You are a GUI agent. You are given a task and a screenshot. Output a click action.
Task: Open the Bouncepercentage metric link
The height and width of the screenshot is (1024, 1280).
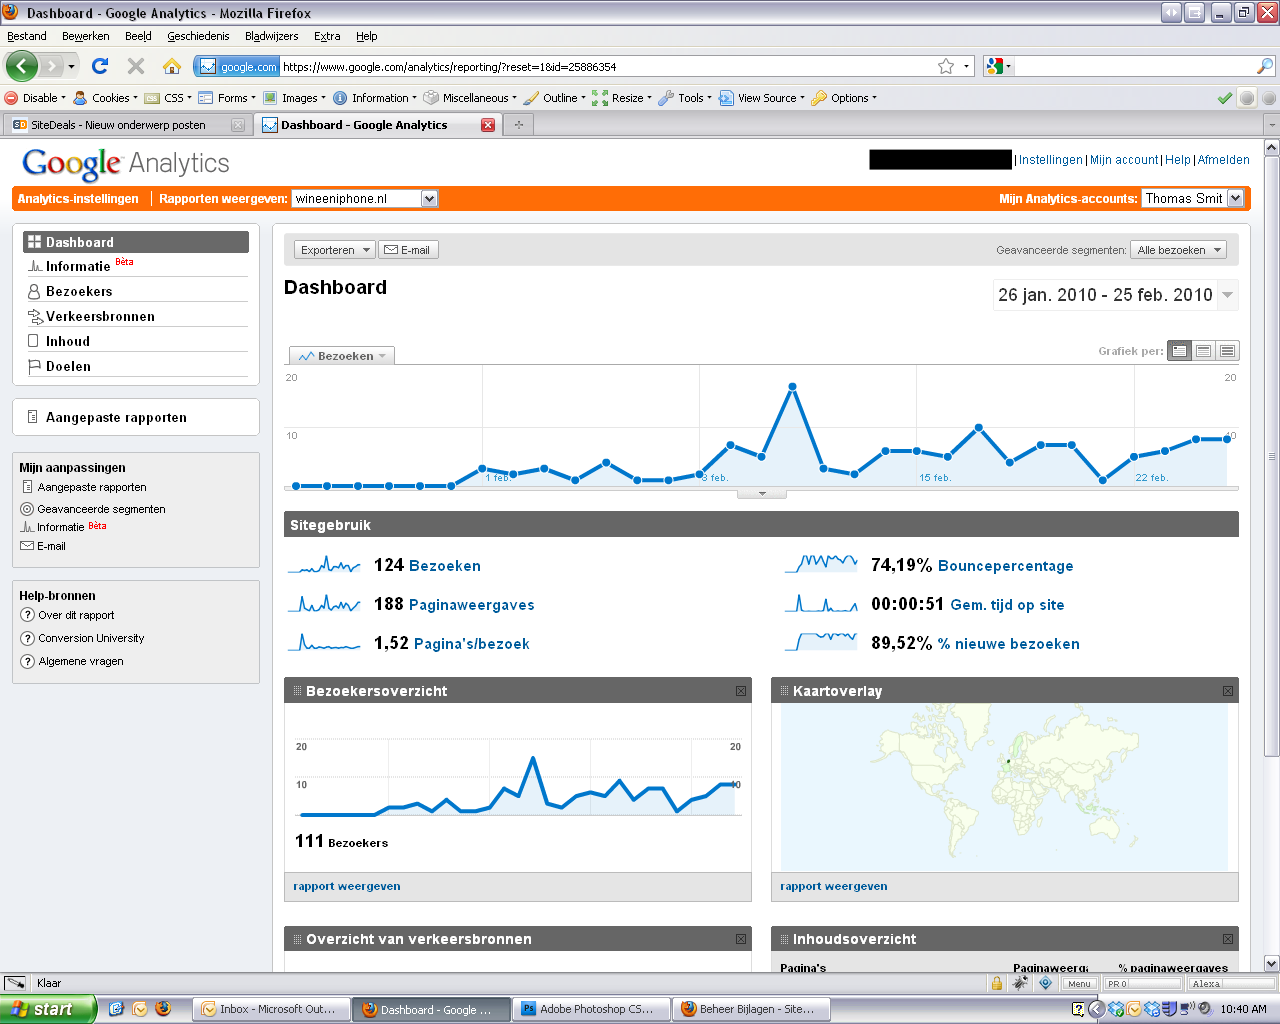pyautogui.click(x=1005, y=566)
